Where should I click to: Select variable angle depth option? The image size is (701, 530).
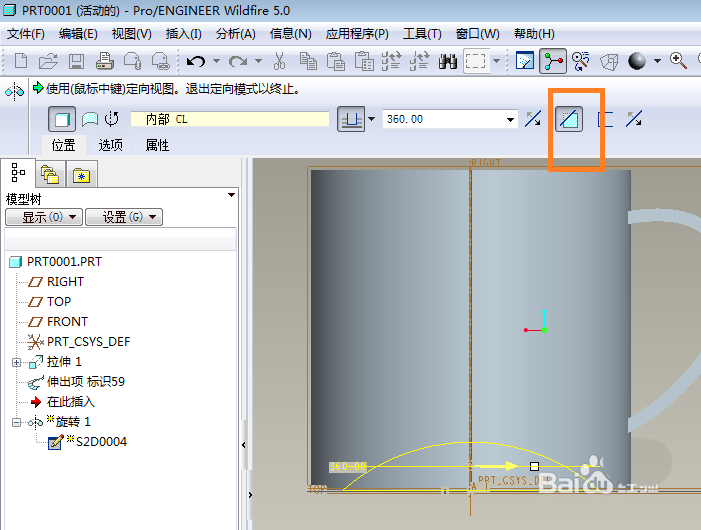coord(351,119)
